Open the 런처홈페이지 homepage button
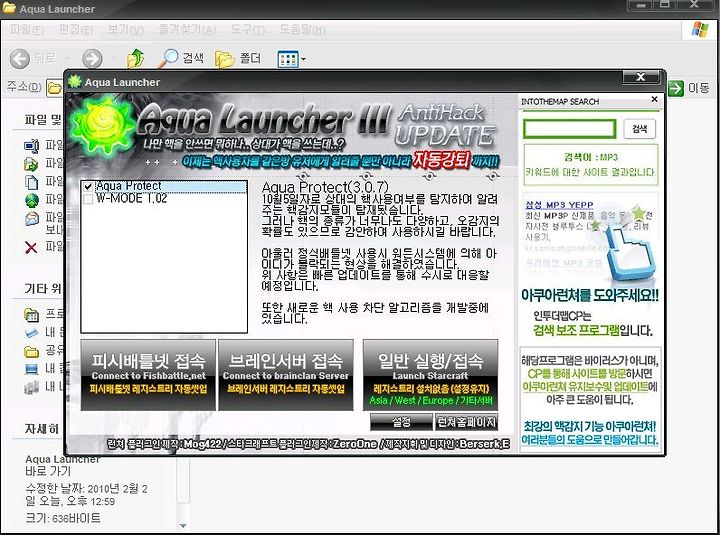Viewport: 720px width, 535px height. point(467,422)
